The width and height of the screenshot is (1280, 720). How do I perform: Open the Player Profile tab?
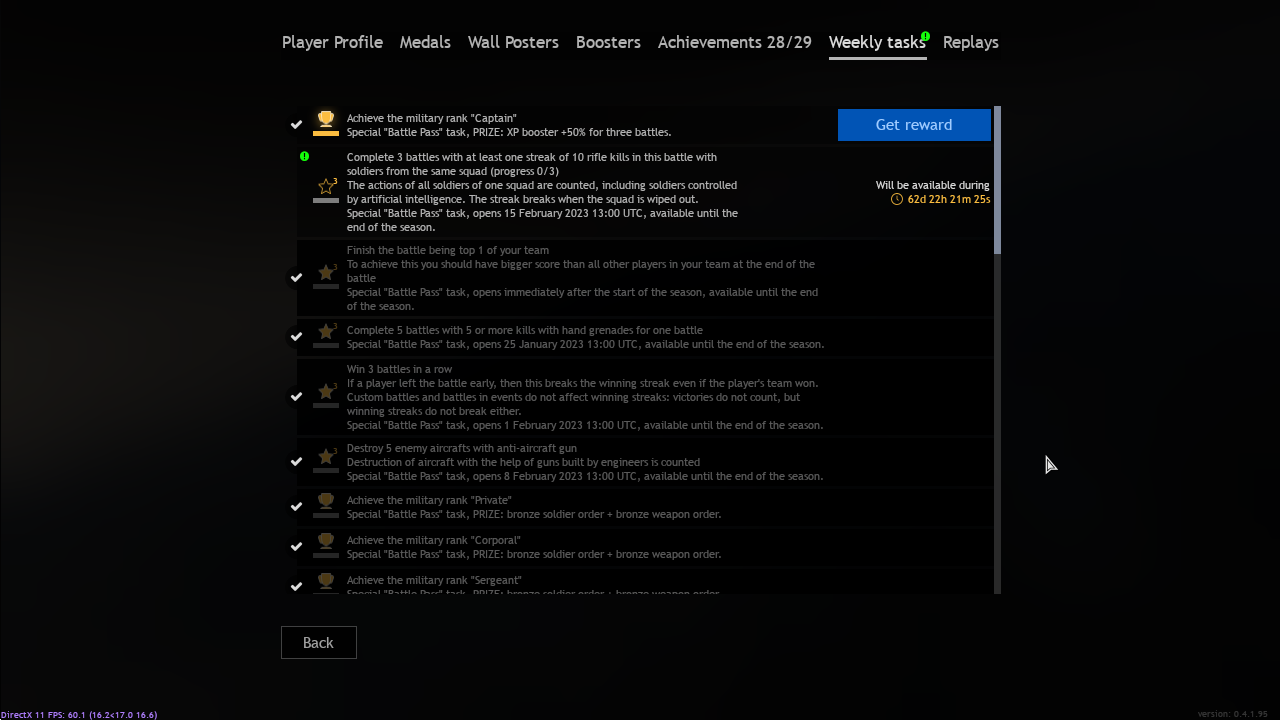(332, 42)
